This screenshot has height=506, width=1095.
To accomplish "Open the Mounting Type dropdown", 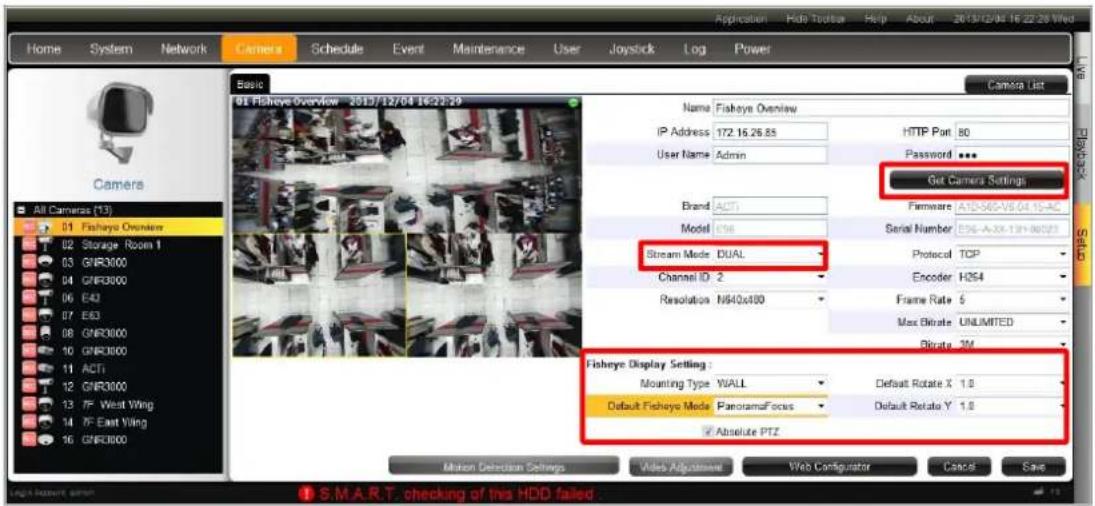I will point(770,383).
